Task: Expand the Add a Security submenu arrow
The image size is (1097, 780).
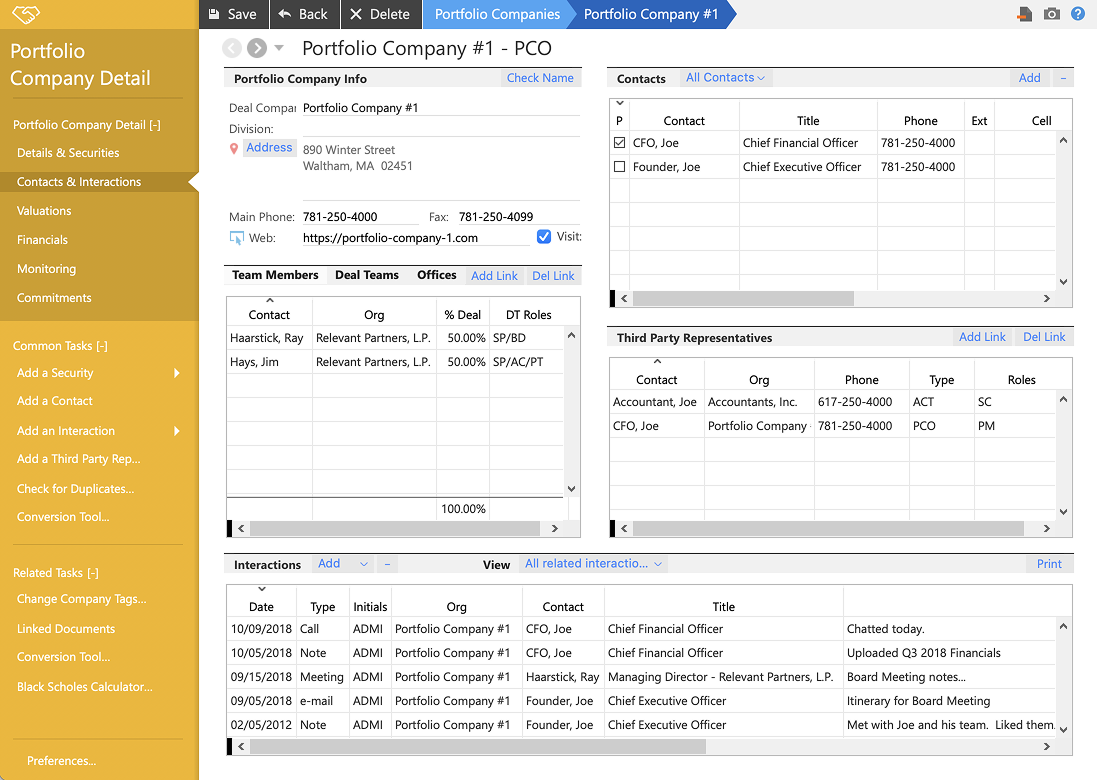Action: [x=177, y=373]
